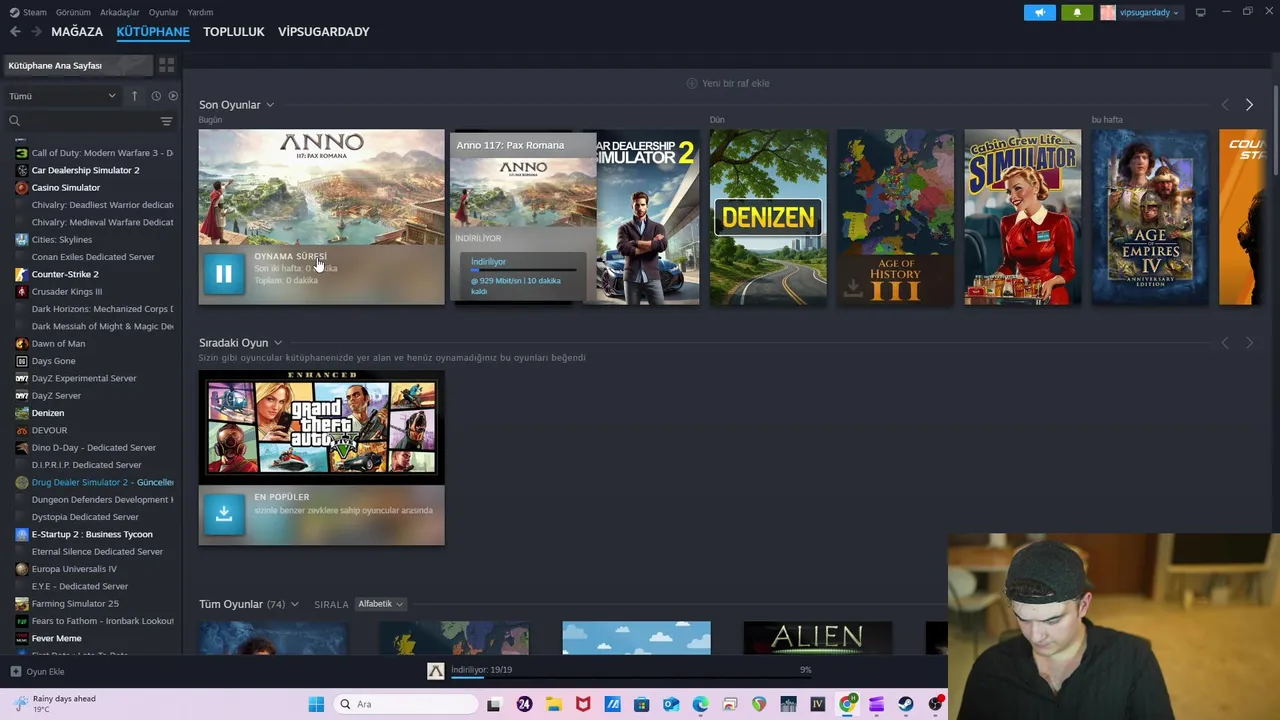The image size is (1280, 720).
Task: Switch to the MAĞAZA tab
Action: [x=77, y=32]
